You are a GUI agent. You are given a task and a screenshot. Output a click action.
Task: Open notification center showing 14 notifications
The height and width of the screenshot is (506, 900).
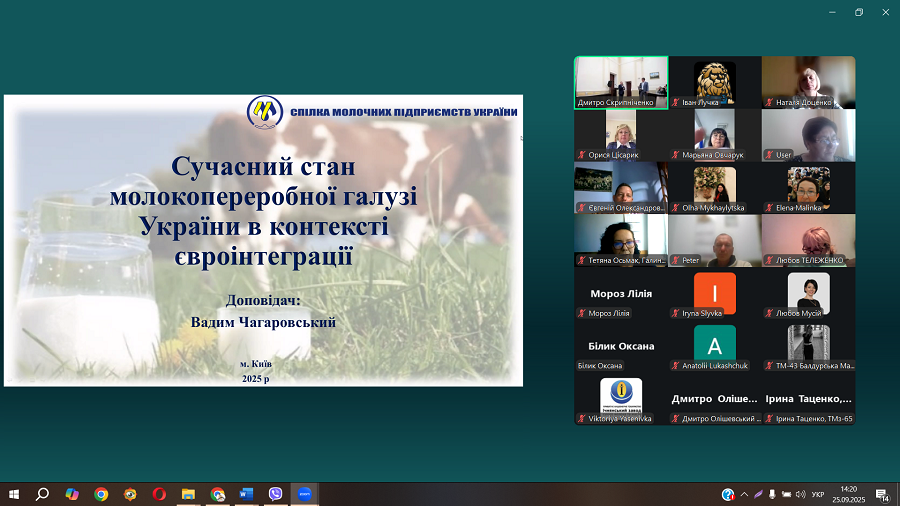tap(883, 495)
